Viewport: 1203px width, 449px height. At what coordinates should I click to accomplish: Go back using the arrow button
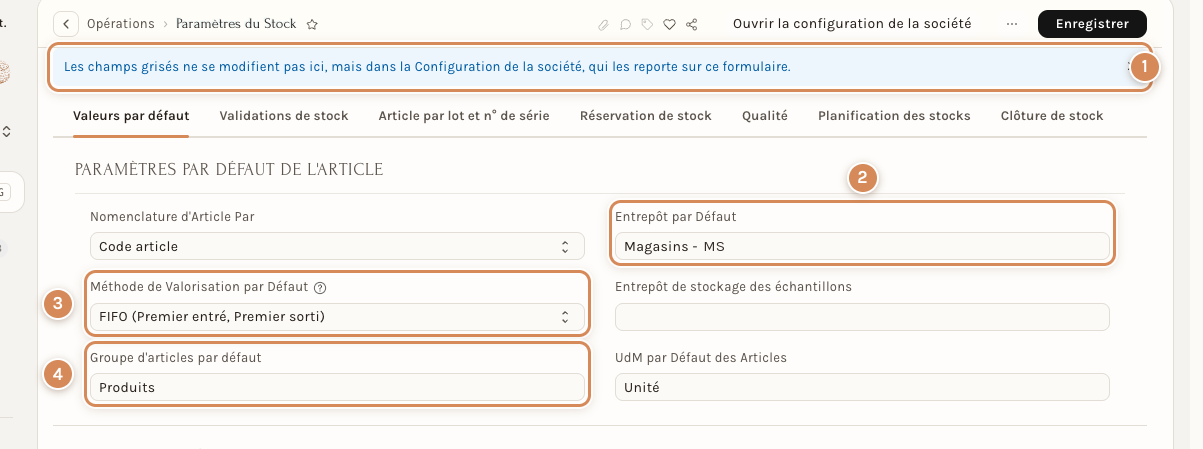click(x=66, y=24)
